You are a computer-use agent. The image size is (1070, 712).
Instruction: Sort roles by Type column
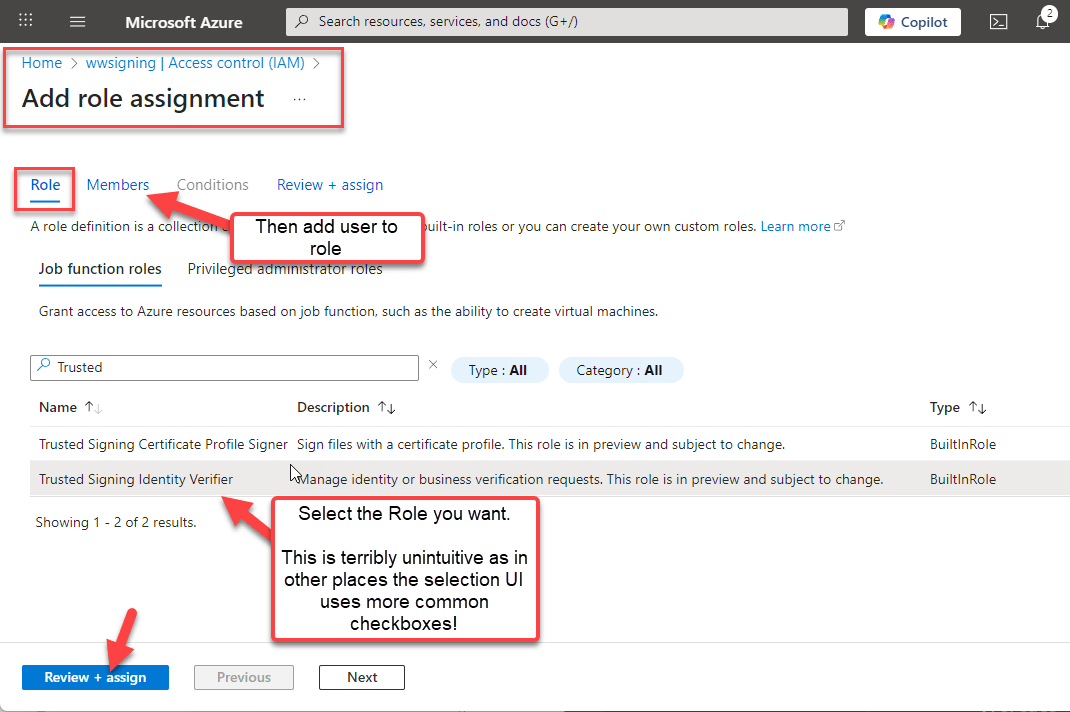click(x=957, y=408)
